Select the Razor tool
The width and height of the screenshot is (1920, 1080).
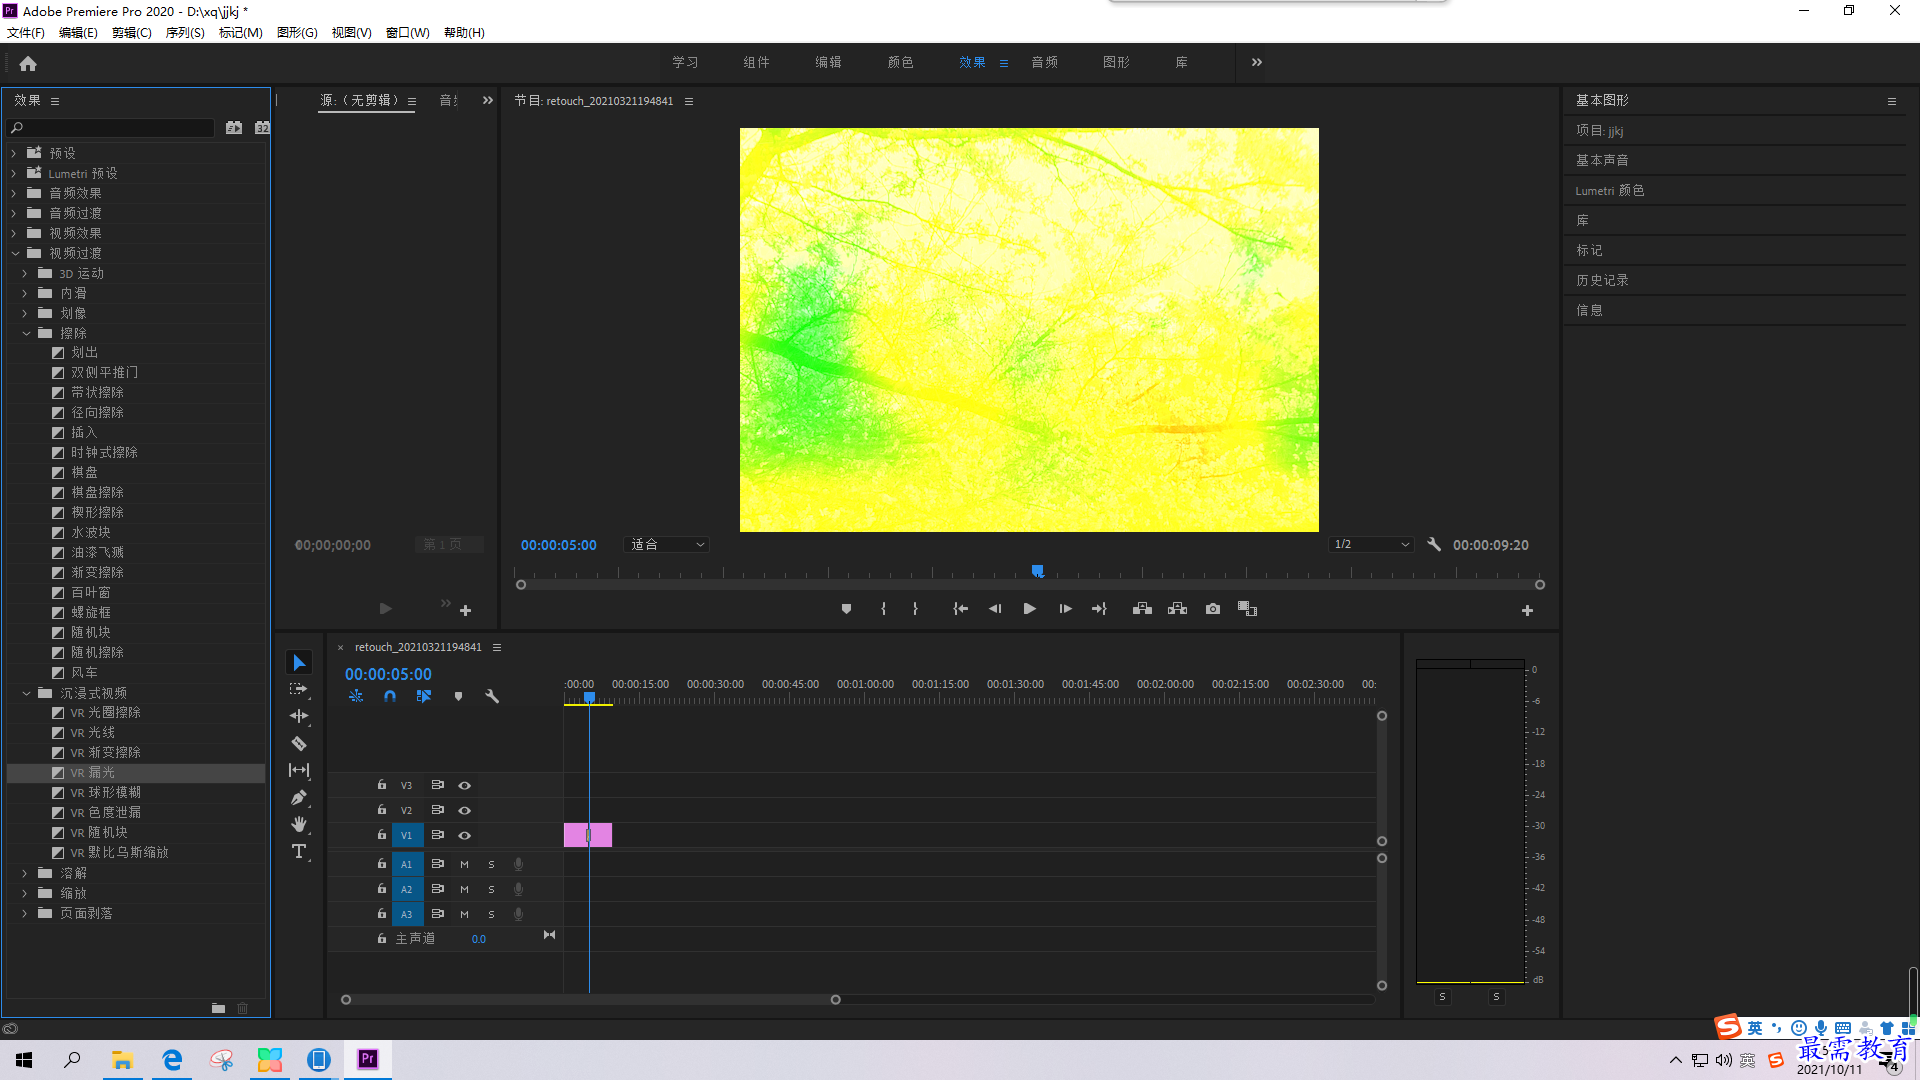[299, 743]
